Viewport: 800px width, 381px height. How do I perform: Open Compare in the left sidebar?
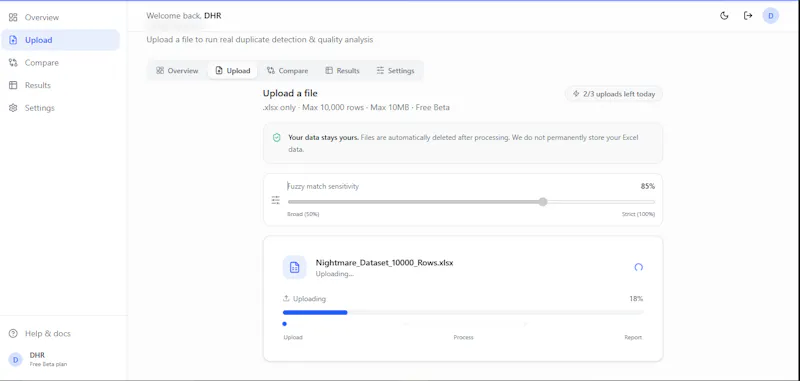tap(60, 63)
